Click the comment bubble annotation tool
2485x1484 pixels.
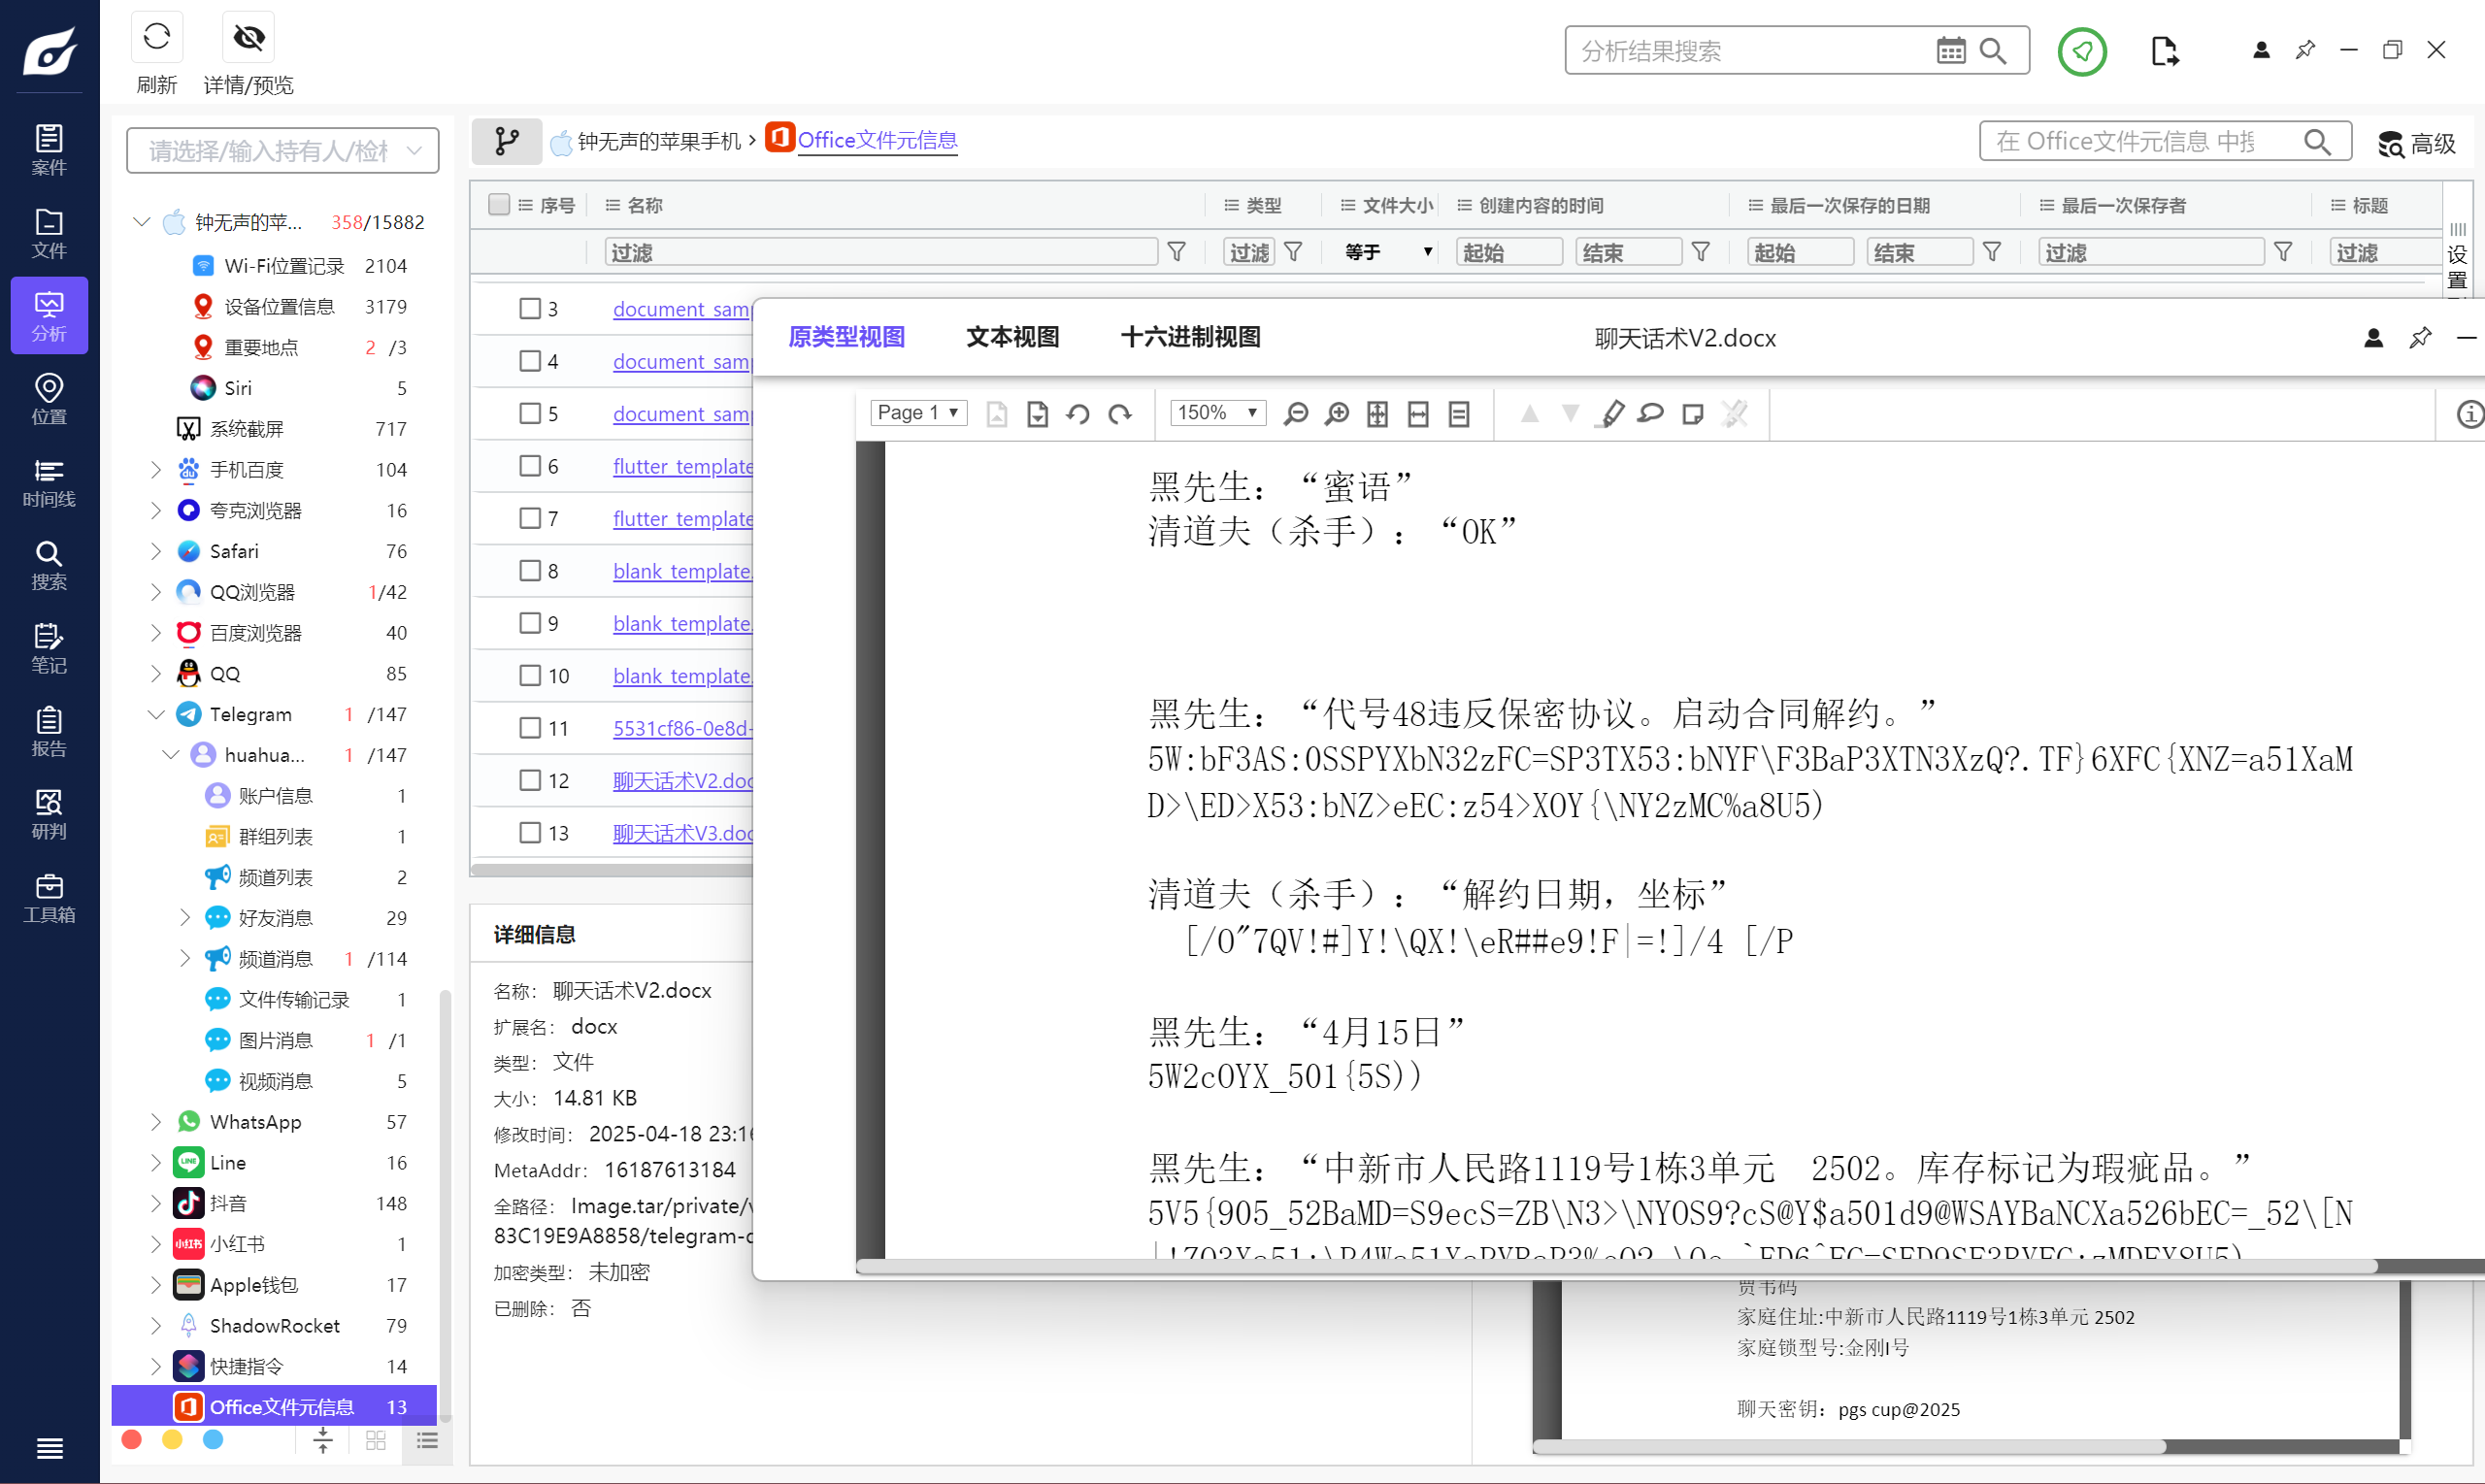pos(1651,413)
